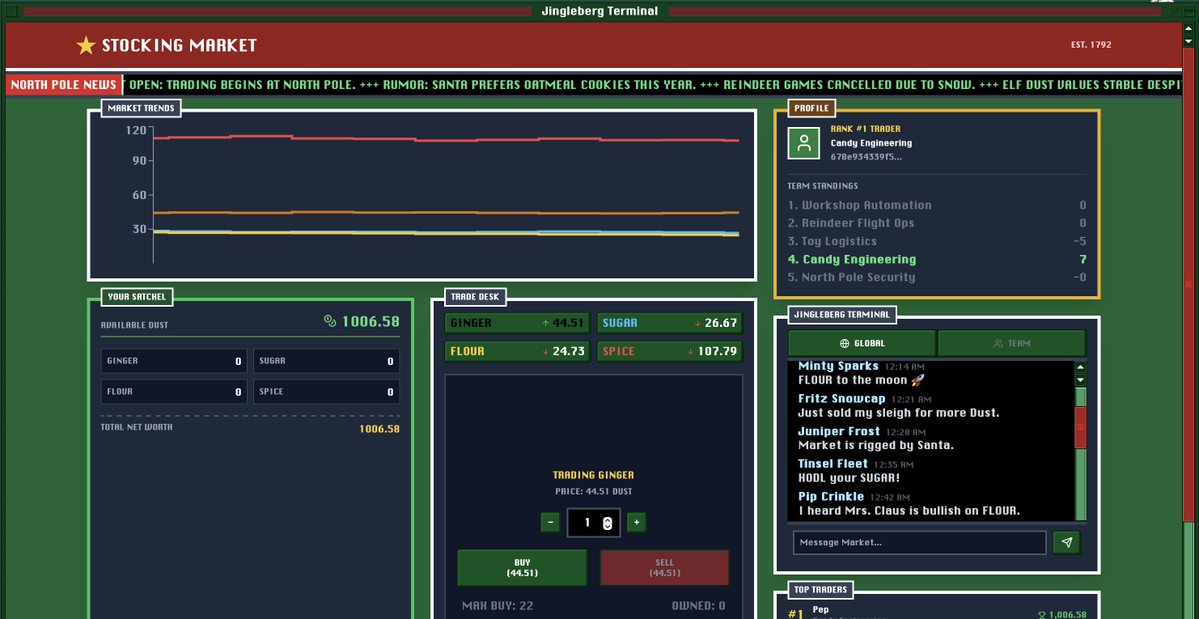Click the Spice holding cell in Your Satchel

tap(327, 392)
